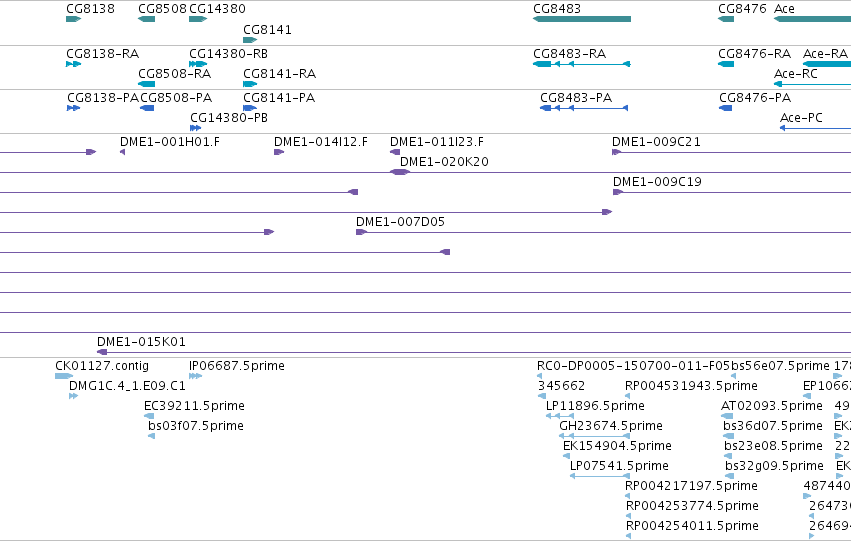Select the Ace-RA transcript label

(x=825, y=54)
